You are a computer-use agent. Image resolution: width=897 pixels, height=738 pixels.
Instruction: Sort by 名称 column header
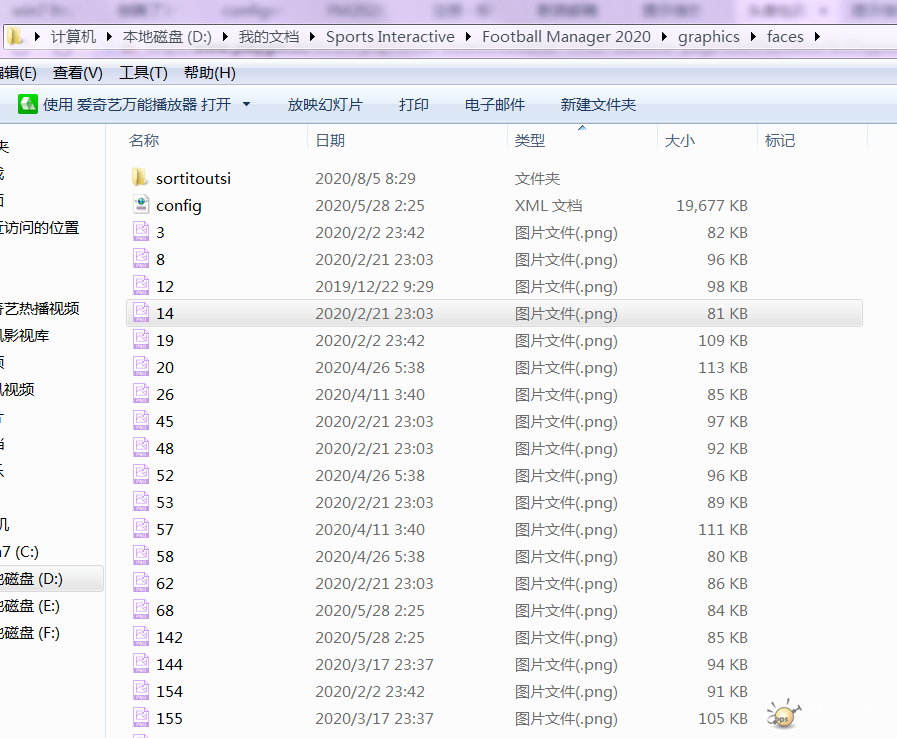pyautogui.click(x=144, y=140)
